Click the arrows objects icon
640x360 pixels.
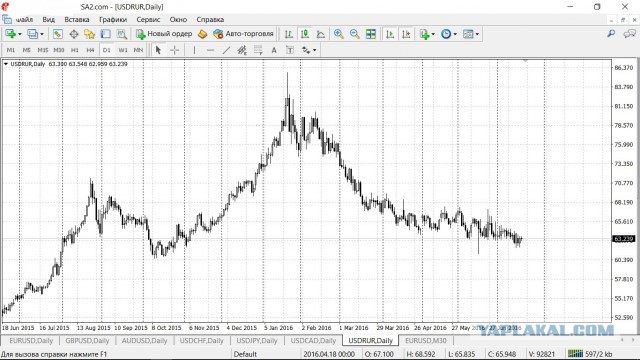point(306,50)
